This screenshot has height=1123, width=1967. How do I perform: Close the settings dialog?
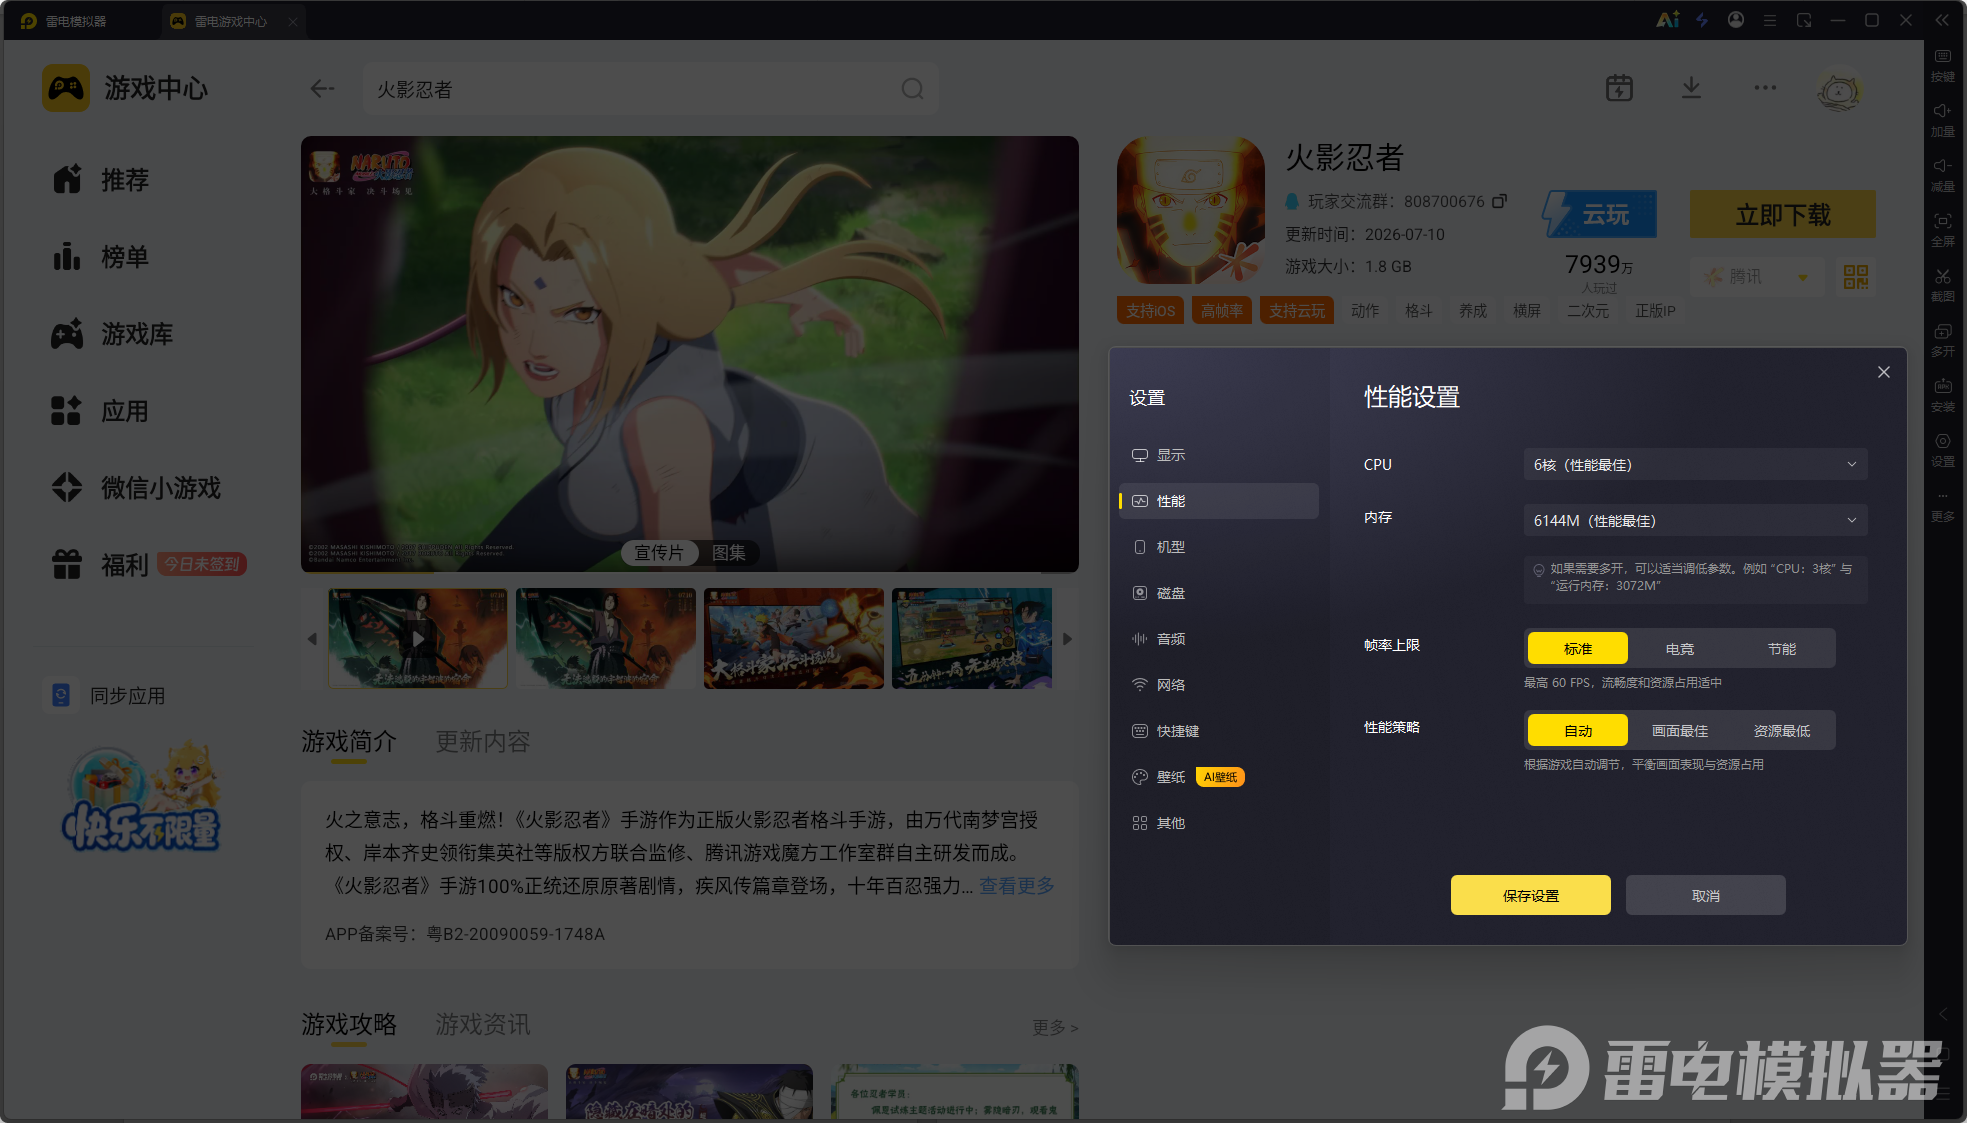pos(1884,372)
